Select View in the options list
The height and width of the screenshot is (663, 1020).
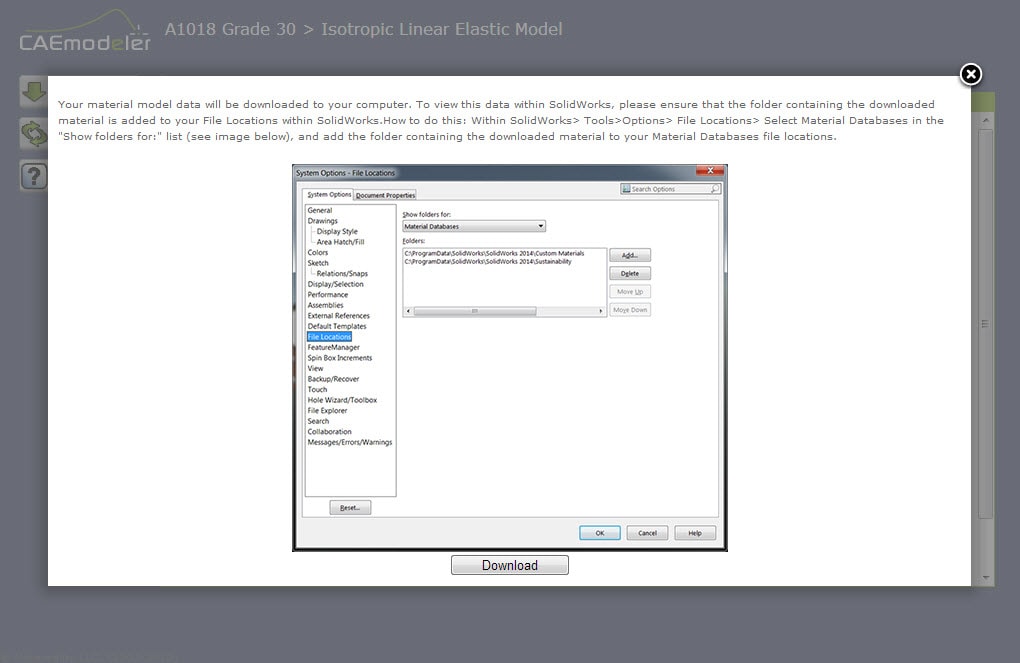pyautogui.click(x=315, y=368)
